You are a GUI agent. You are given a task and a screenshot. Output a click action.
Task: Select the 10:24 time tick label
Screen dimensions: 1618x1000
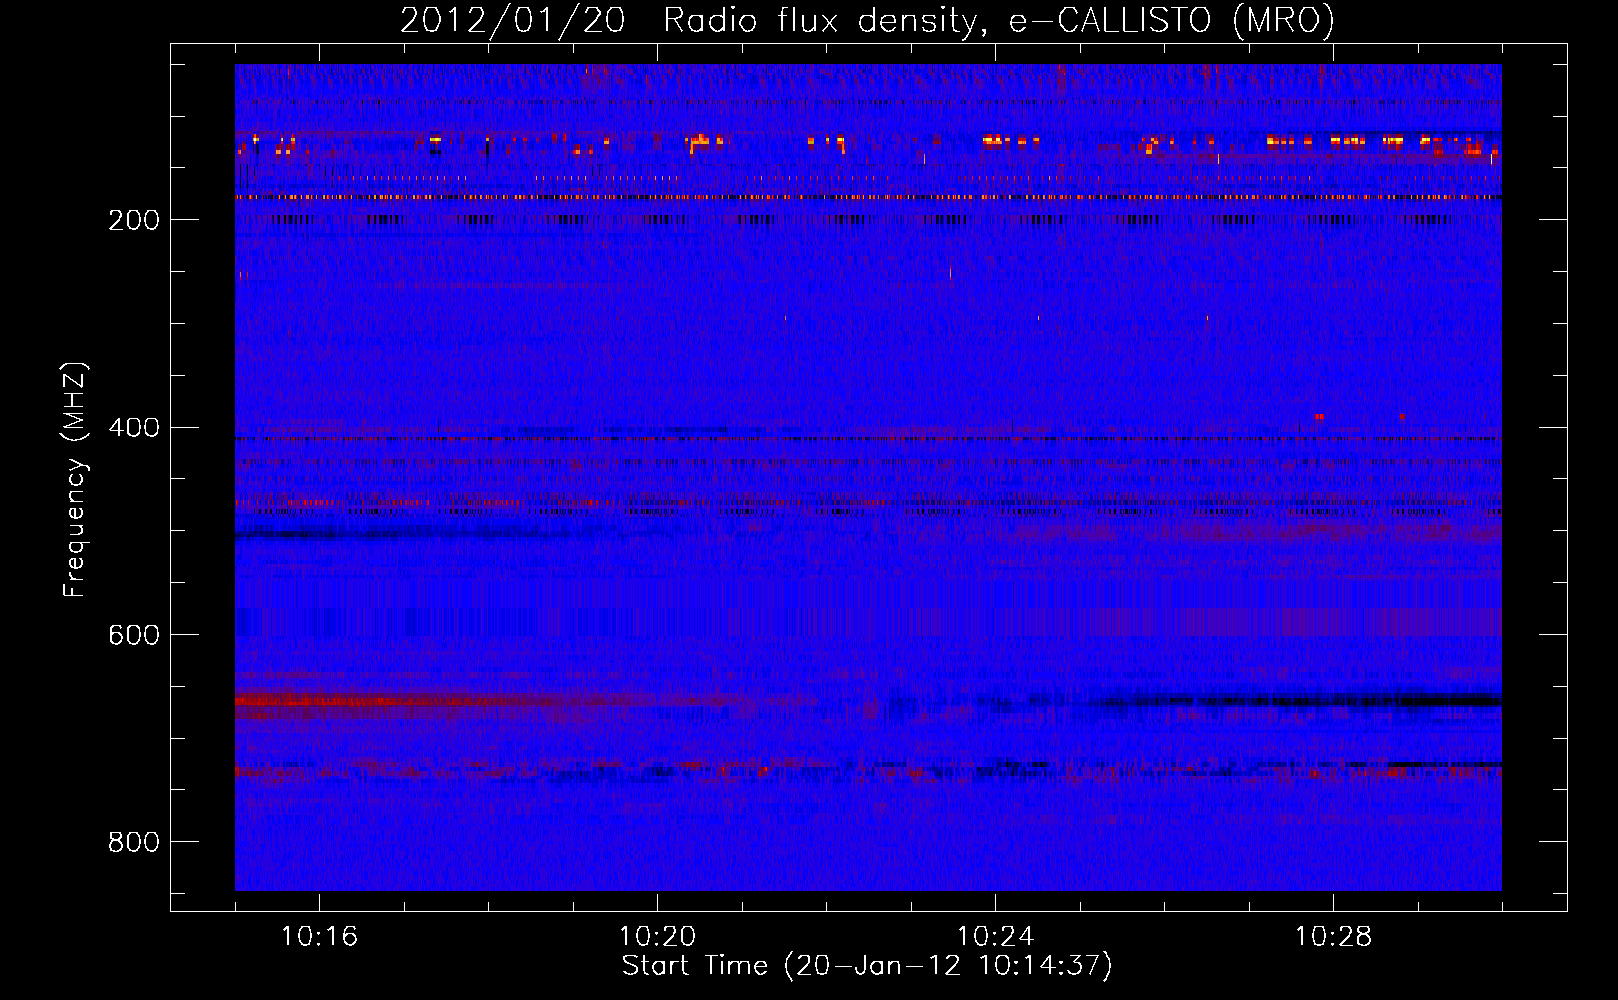pyautogui.click(x=995, y=937)
